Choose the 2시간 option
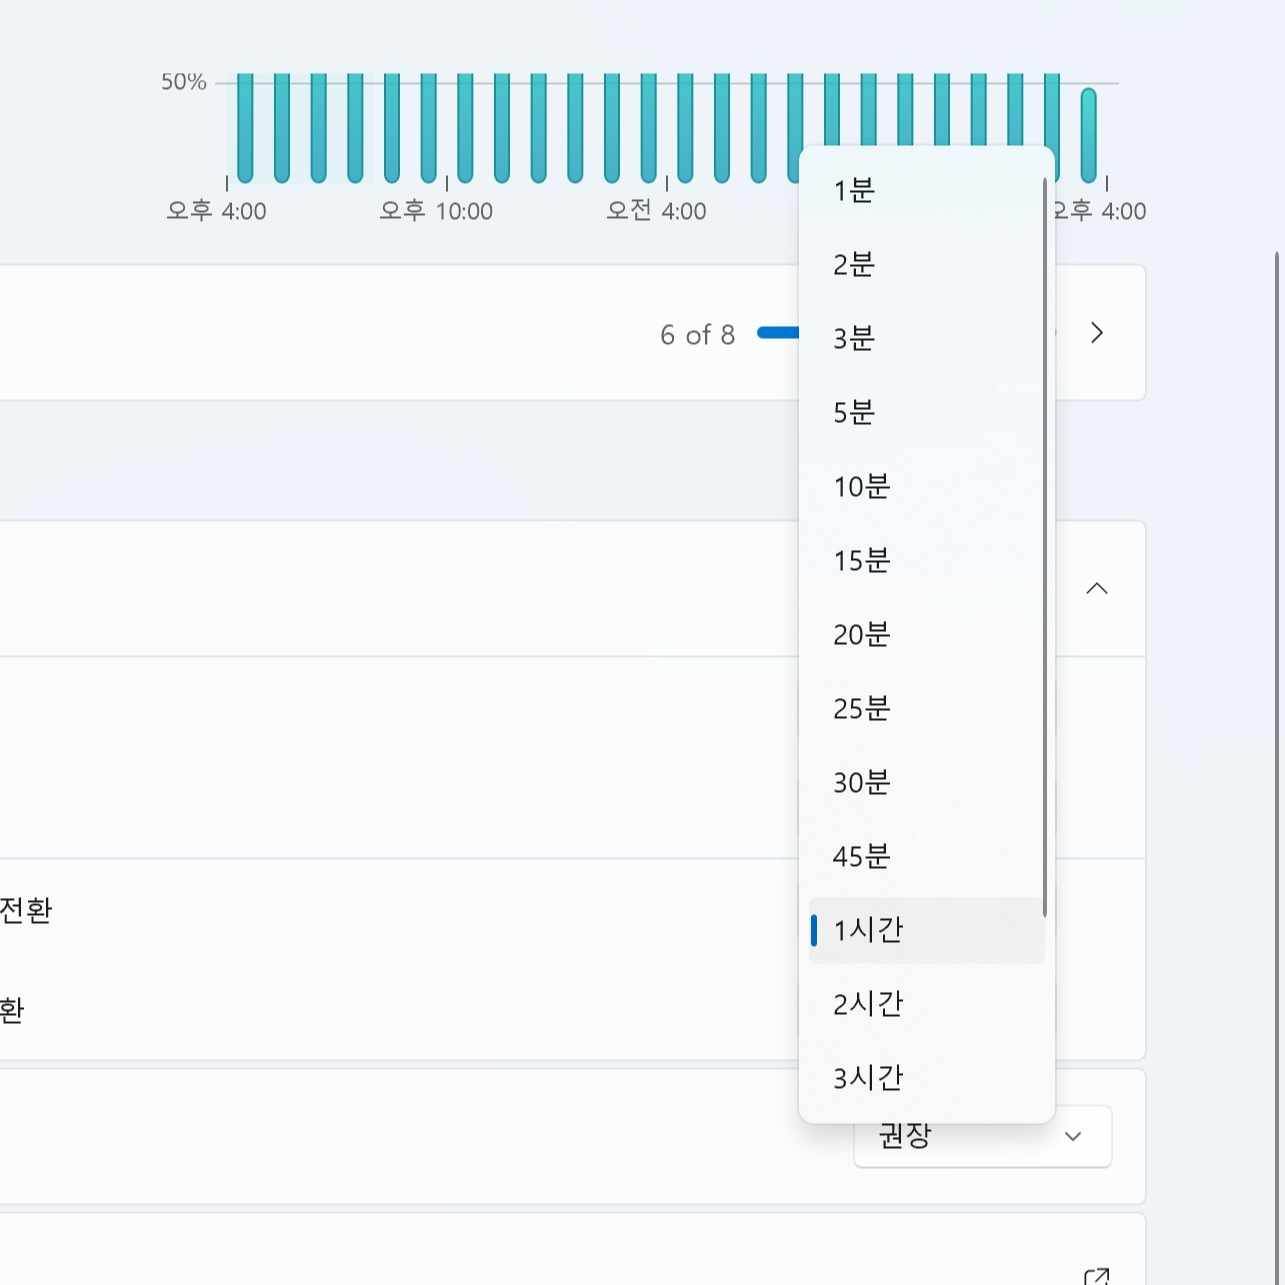Image resolution: width=1285 pixels, height=1285 pixels. (927, 1005)
